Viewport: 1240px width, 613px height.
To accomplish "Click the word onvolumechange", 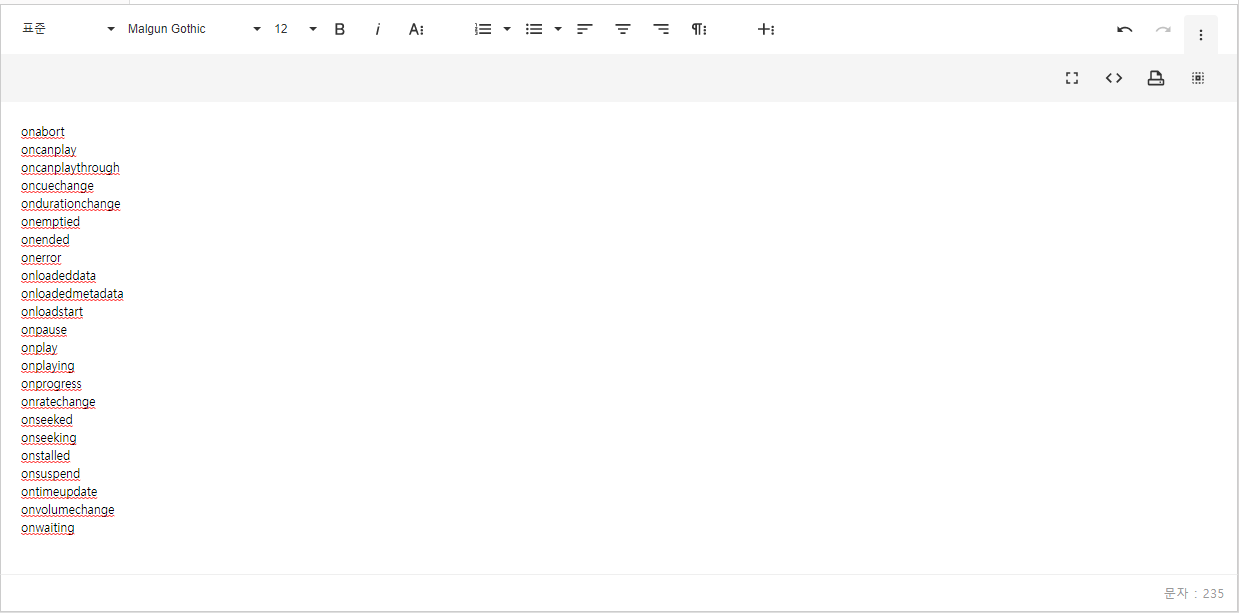I will click(x=68, y=510).
